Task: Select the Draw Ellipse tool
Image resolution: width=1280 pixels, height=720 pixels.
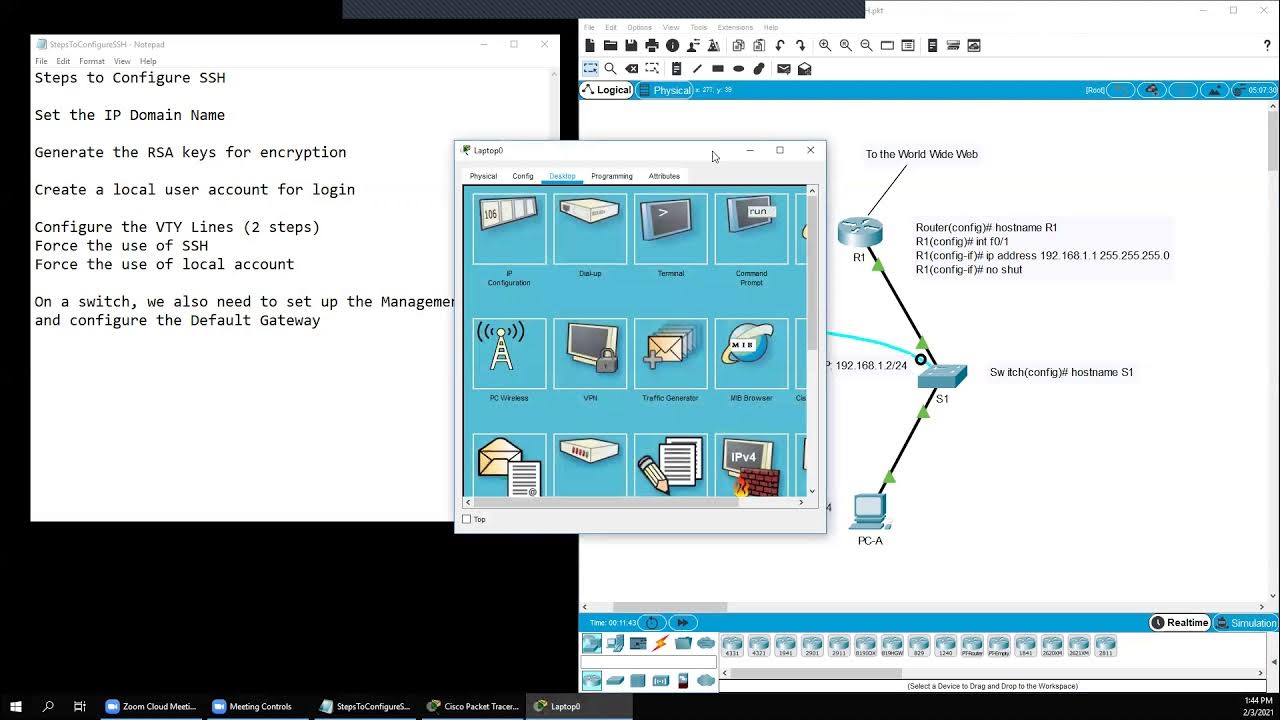Action: (738, 69)
